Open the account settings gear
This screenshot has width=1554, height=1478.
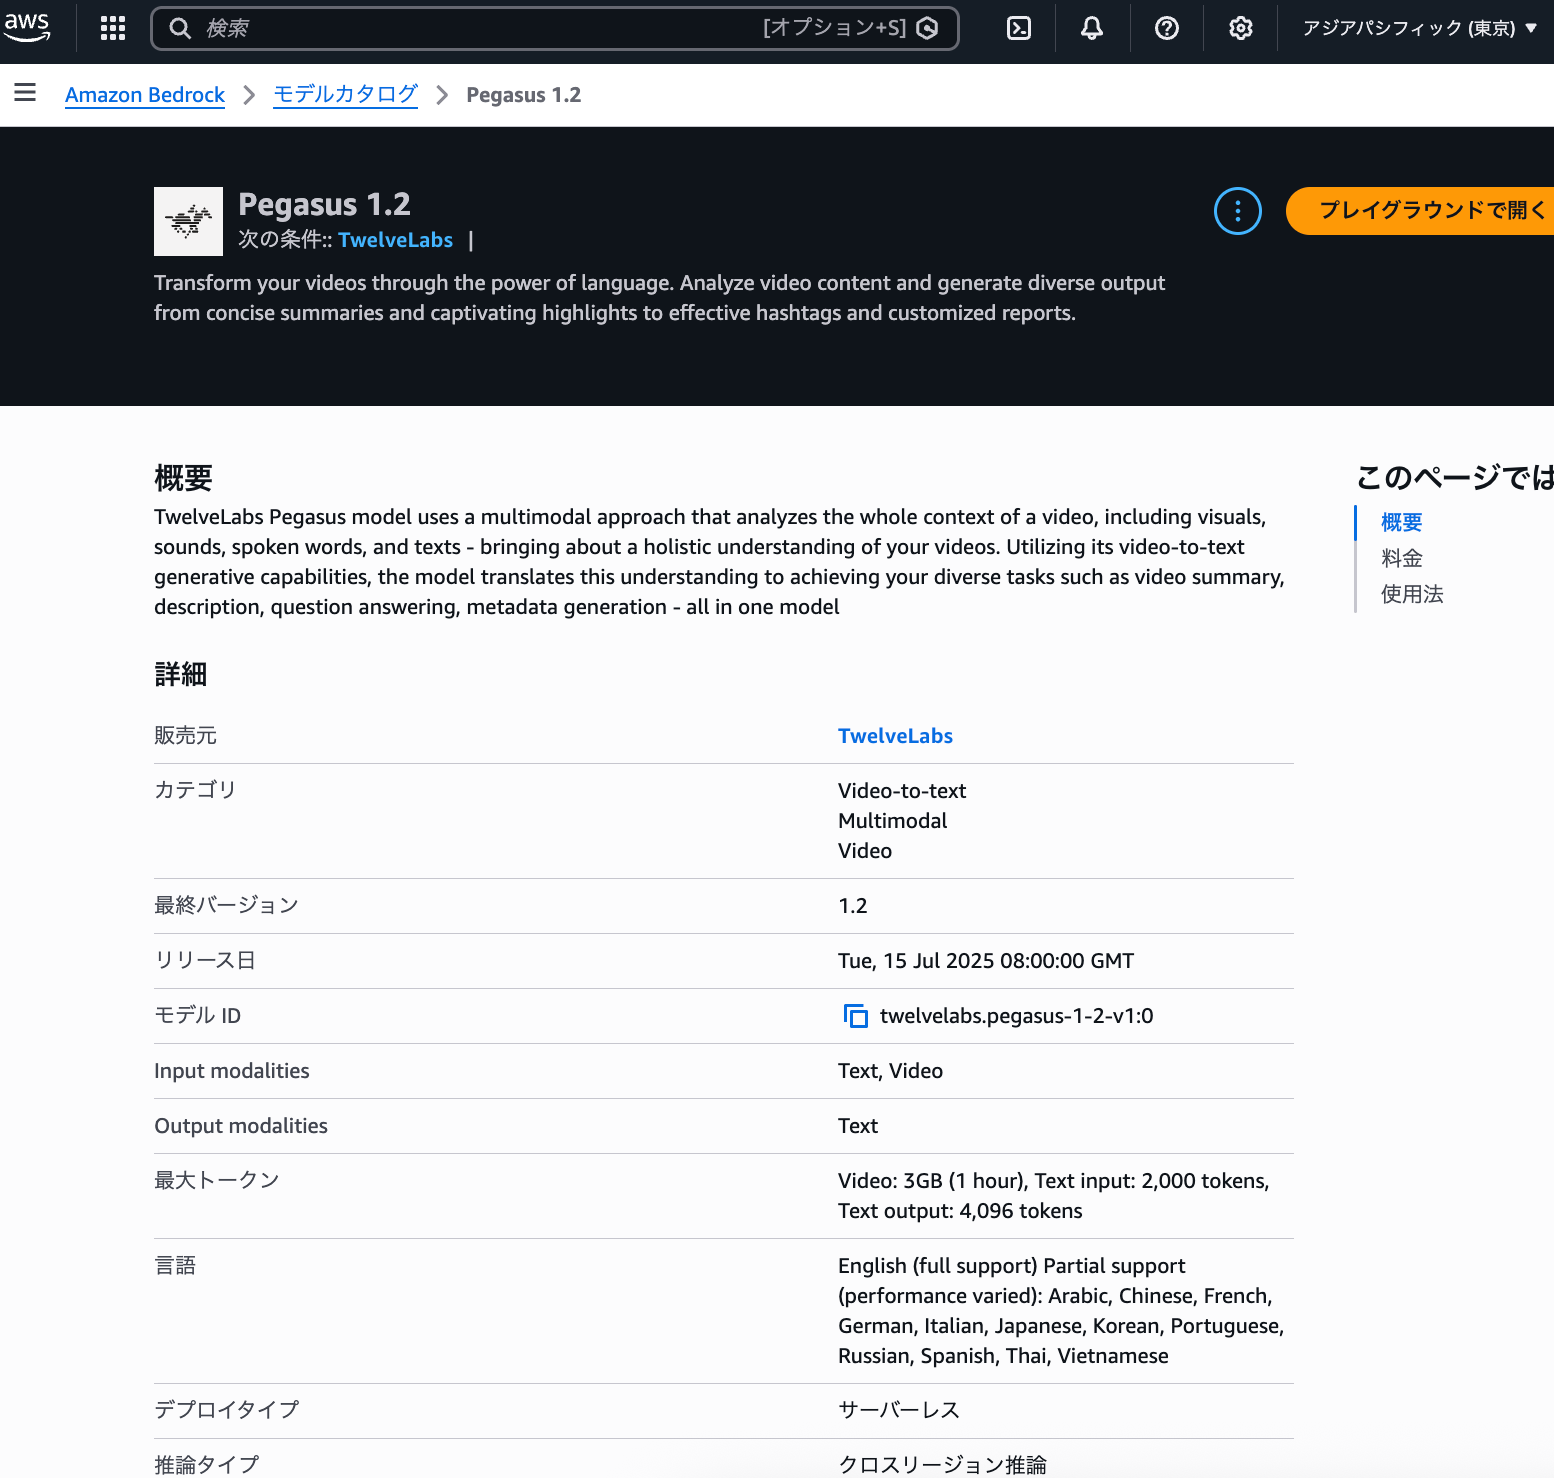(1240, 27)
